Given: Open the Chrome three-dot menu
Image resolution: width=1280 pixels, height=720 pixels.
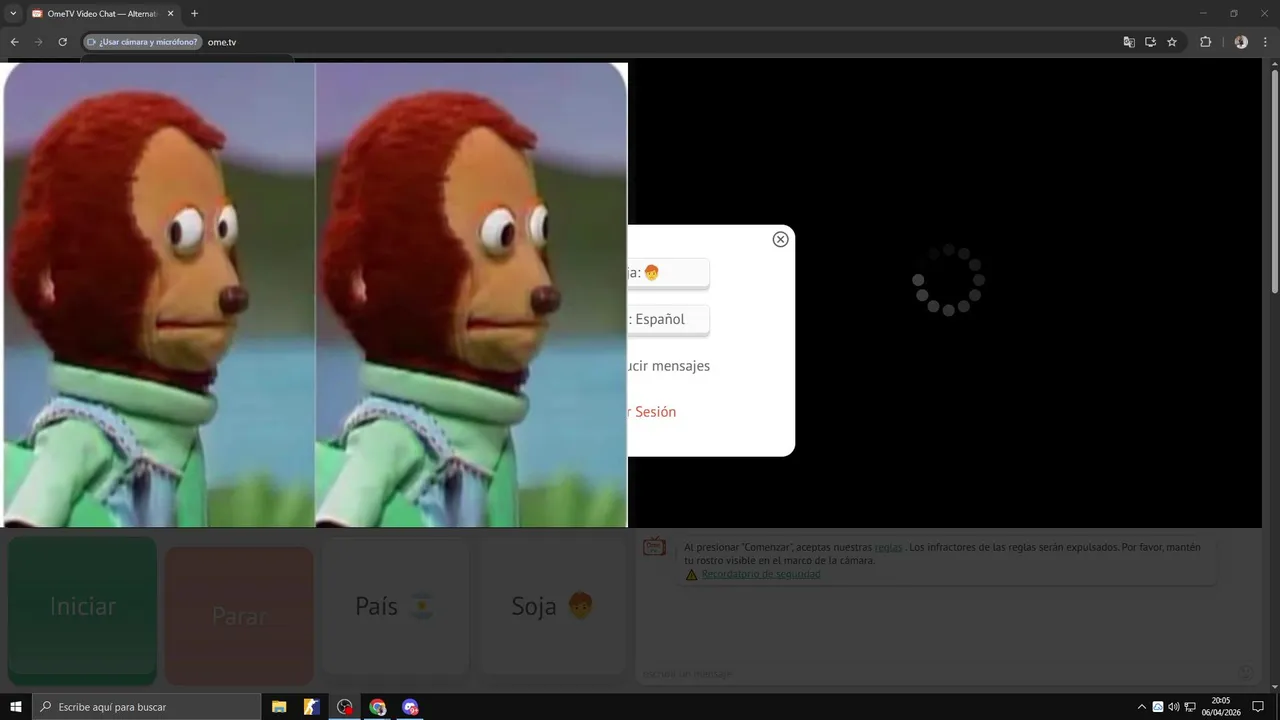Looking at the screenshot, I should 1266,42.
